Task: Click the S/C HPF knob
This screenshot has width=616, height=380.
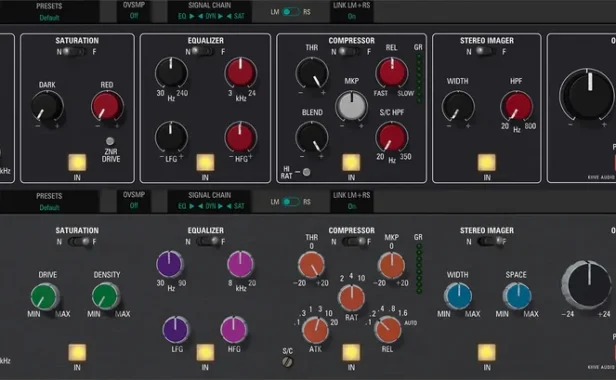Action: pos(392,137)
